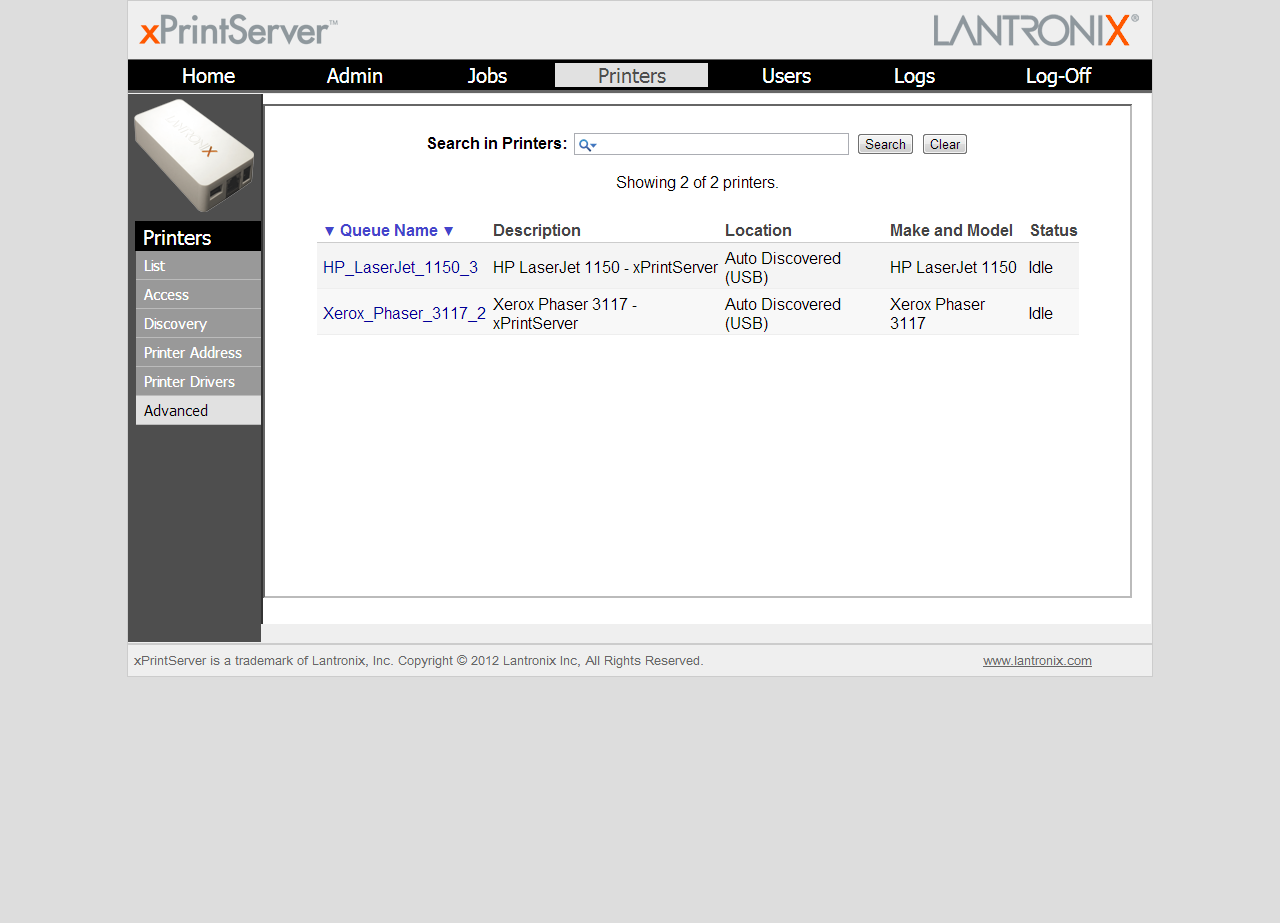
Task: Open the Jobs menu
Action: pos(487,76)
